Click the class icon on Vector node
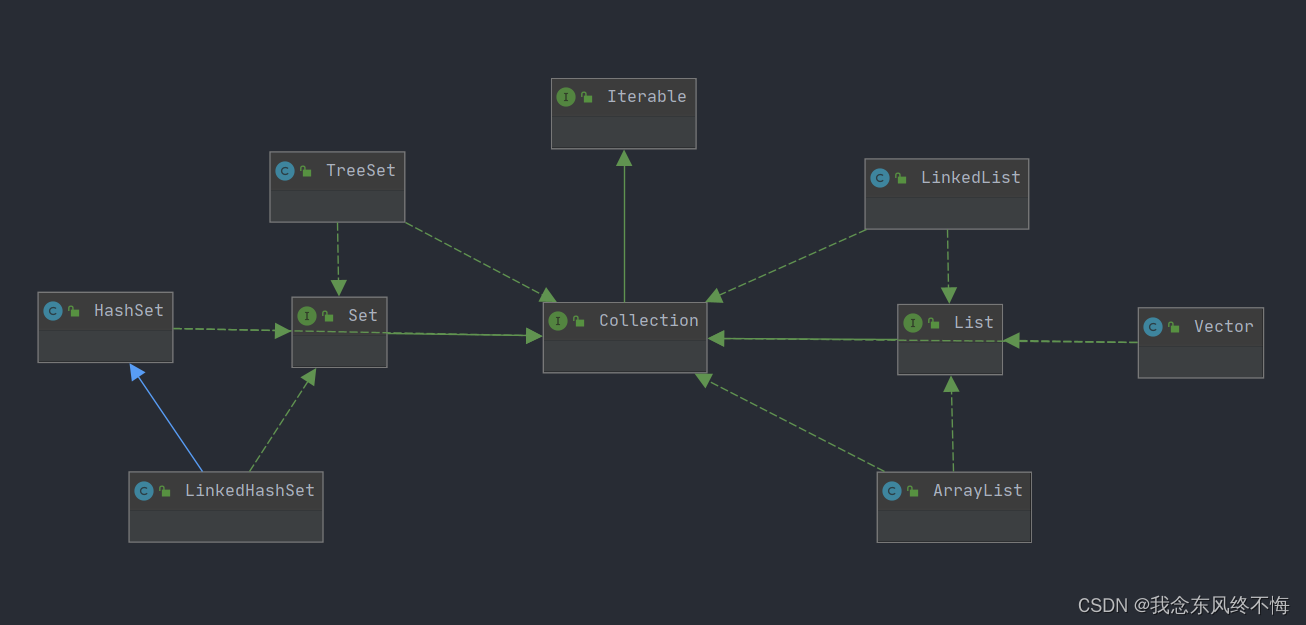1306x625 pixels. pyautogui.click(x=1153, y=326)
